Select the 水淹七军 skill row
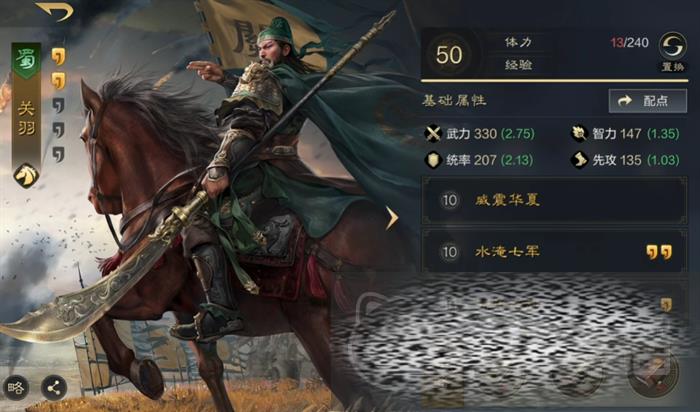 tap(554, 252)
